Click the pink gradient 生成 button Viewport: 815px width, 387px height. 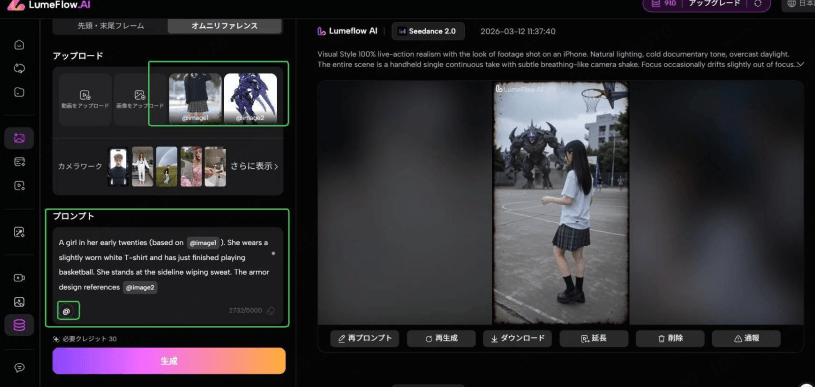point(169,361)
